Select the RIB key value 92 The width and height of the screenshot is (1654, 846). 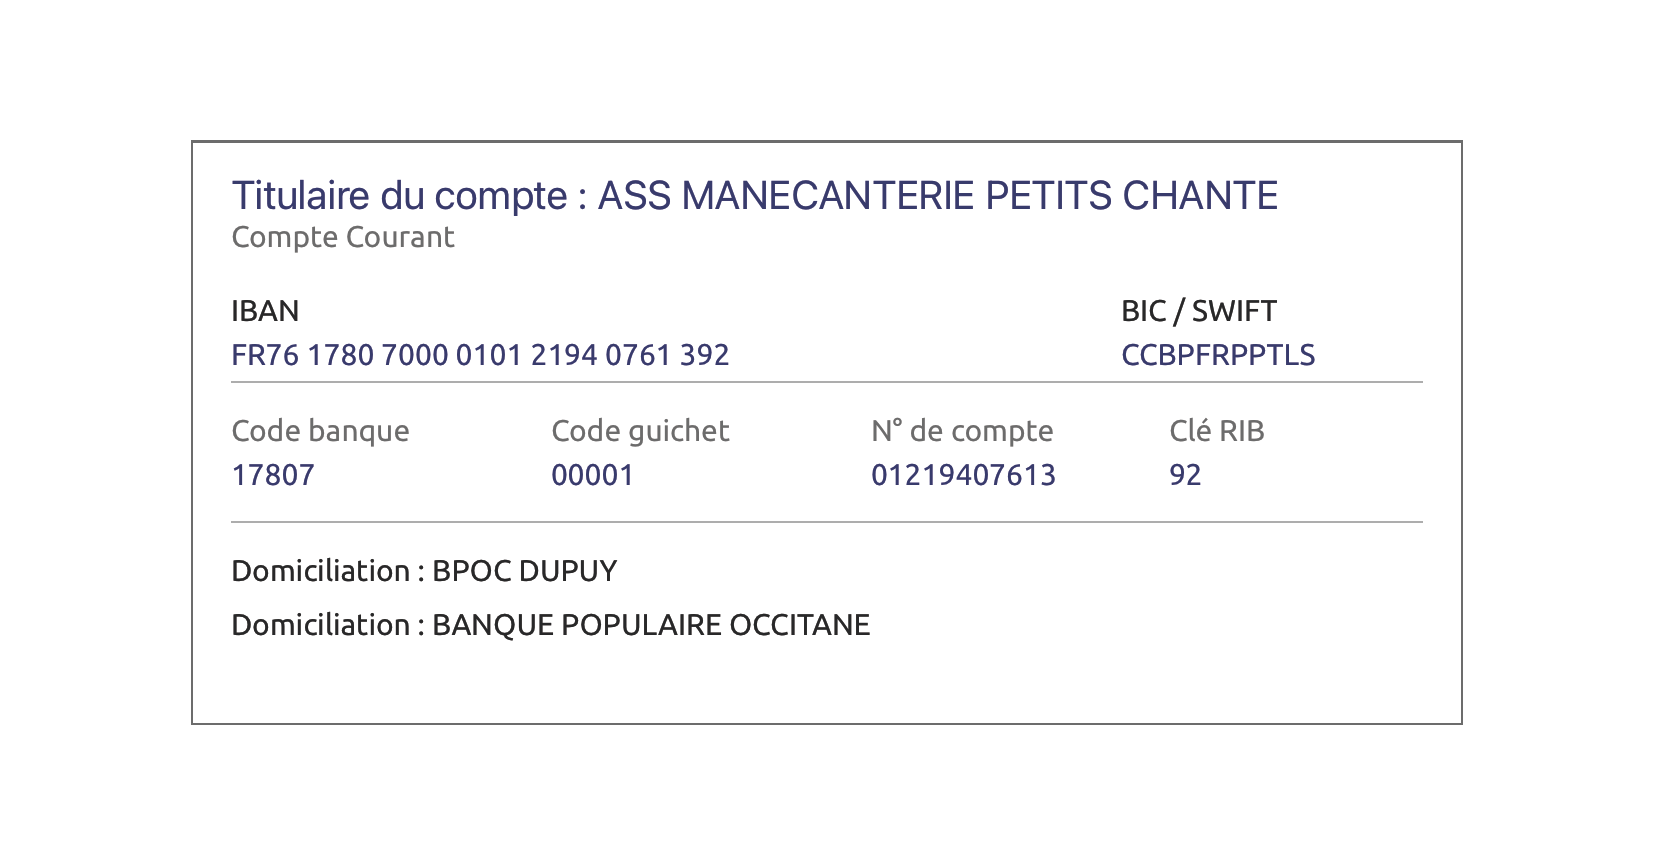point(1185,475)
